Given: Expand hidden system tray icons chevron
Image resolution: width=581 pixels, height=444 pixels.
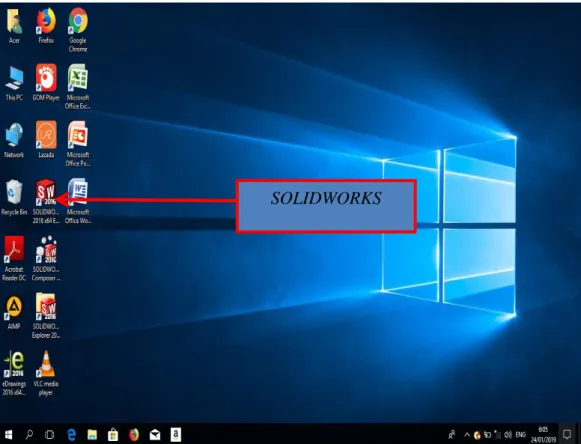Looking at the screenshot, I should (467, 435).
